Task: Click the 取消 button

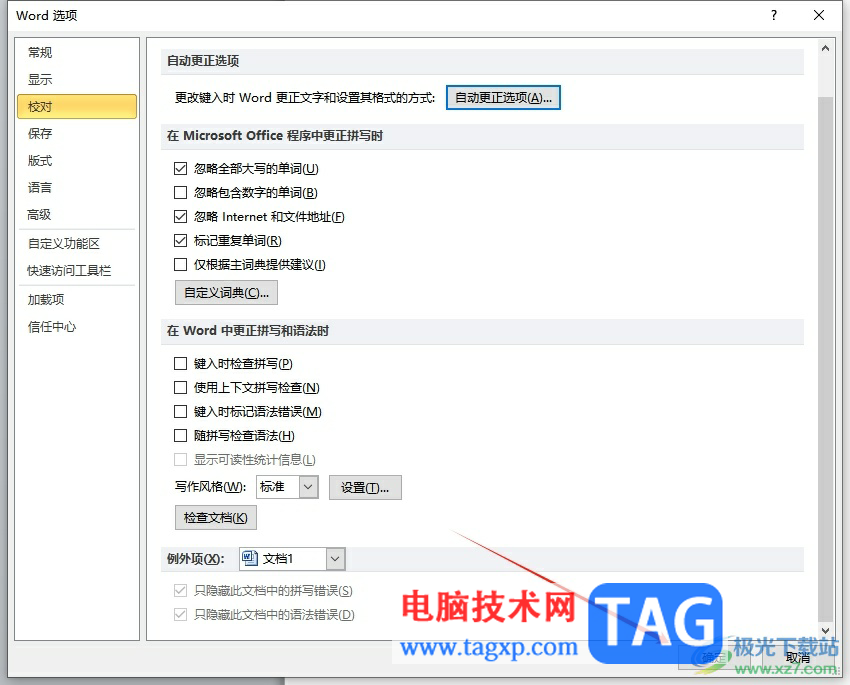Action: (x=798, y=658)
